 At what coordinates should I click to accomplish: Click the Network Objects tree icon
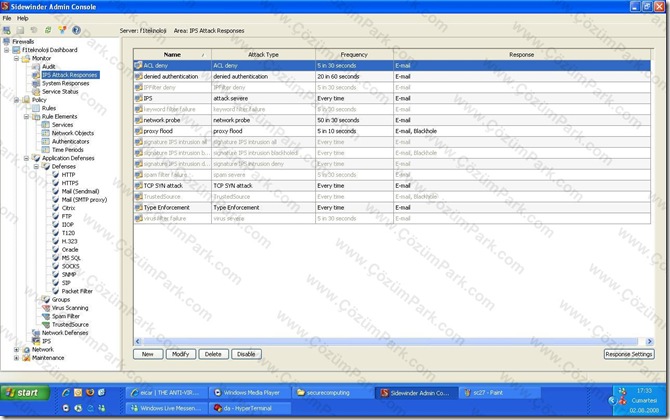[x=46, y=133]
